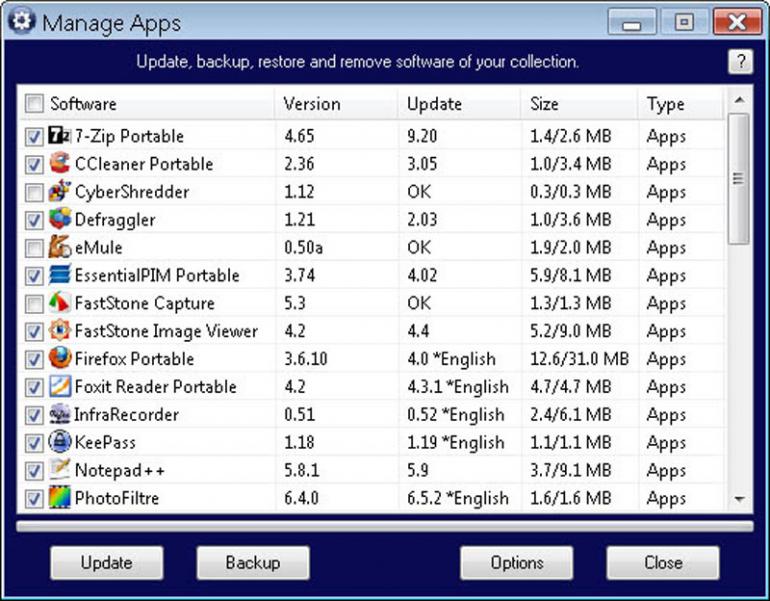The height and width of the screenshot is (601, 770).
Task: Click "6.5.2 *English" in PhotoFiltre row
Action: click(458, 498)
